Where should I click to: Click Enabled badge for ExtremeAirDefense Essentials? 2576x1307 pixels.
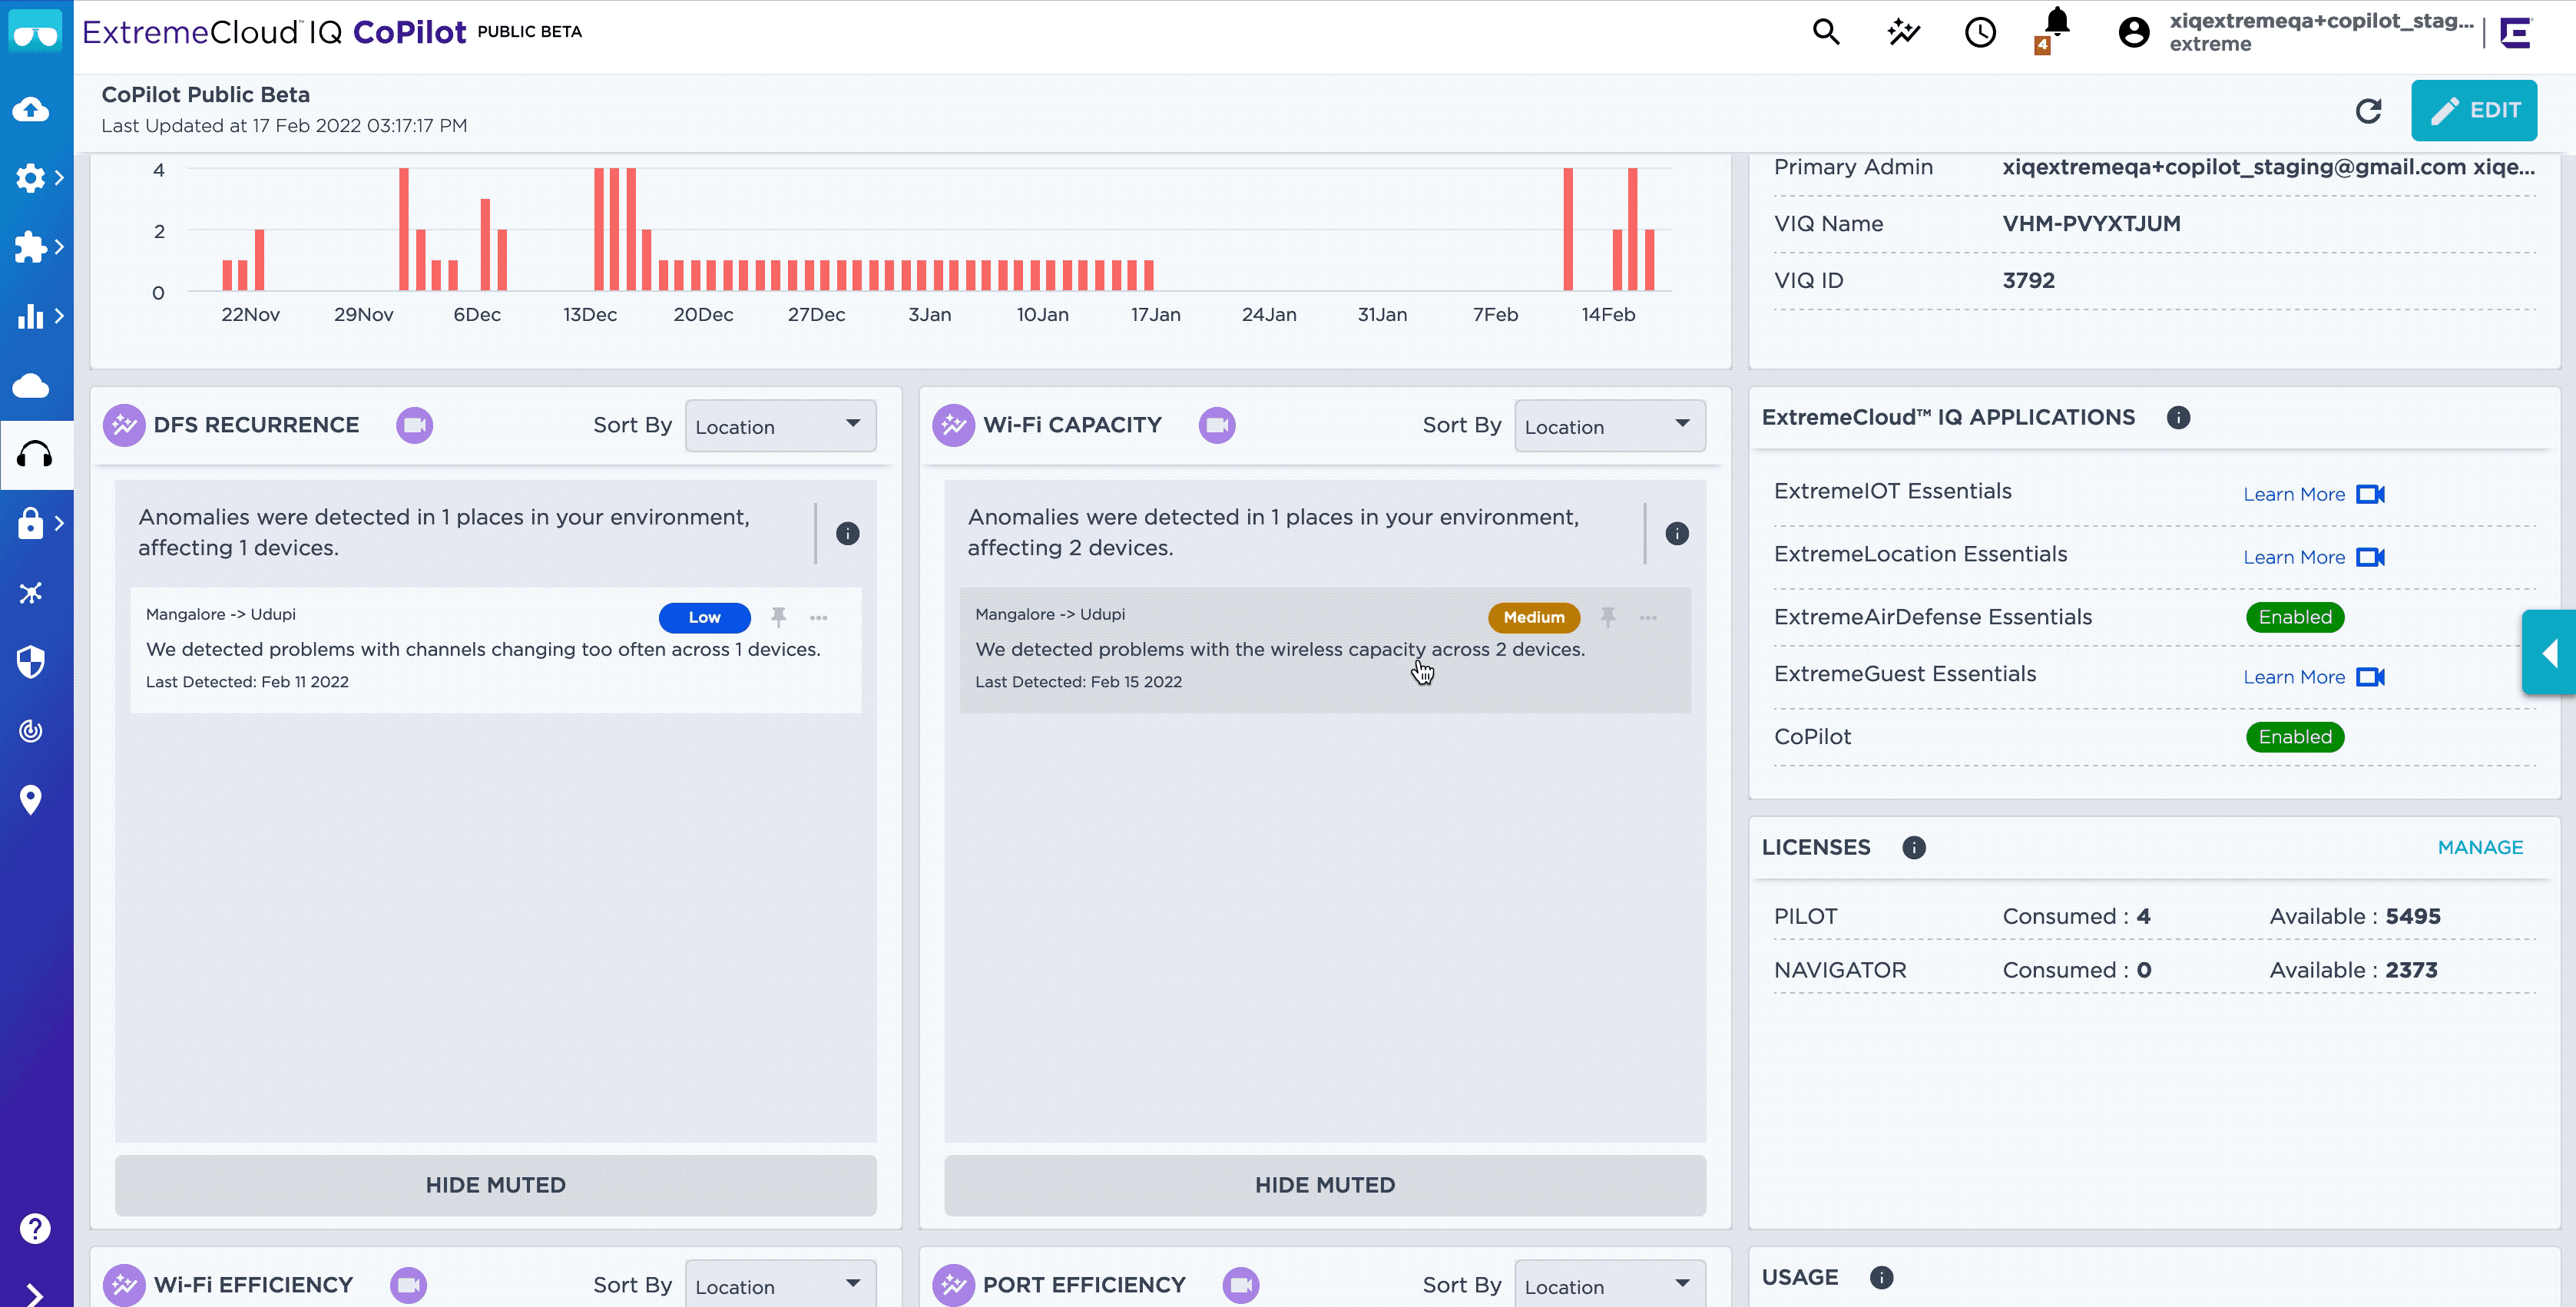point(2295,617)
